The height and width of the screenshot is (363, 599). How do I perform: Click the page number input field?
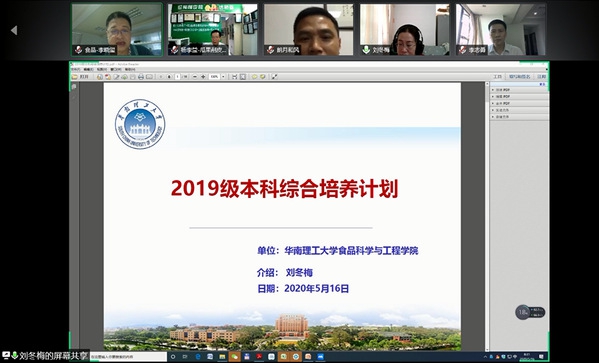click(x=177, y=77)
